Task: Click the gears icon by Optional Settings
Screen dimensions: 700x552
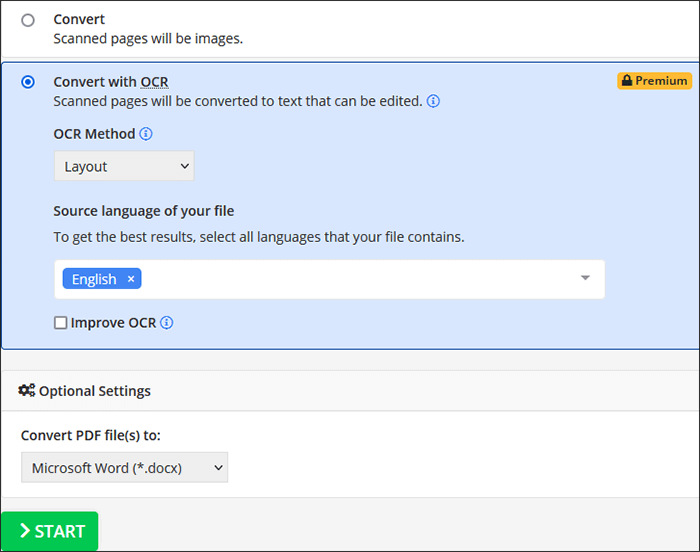Action: [27, 391]
